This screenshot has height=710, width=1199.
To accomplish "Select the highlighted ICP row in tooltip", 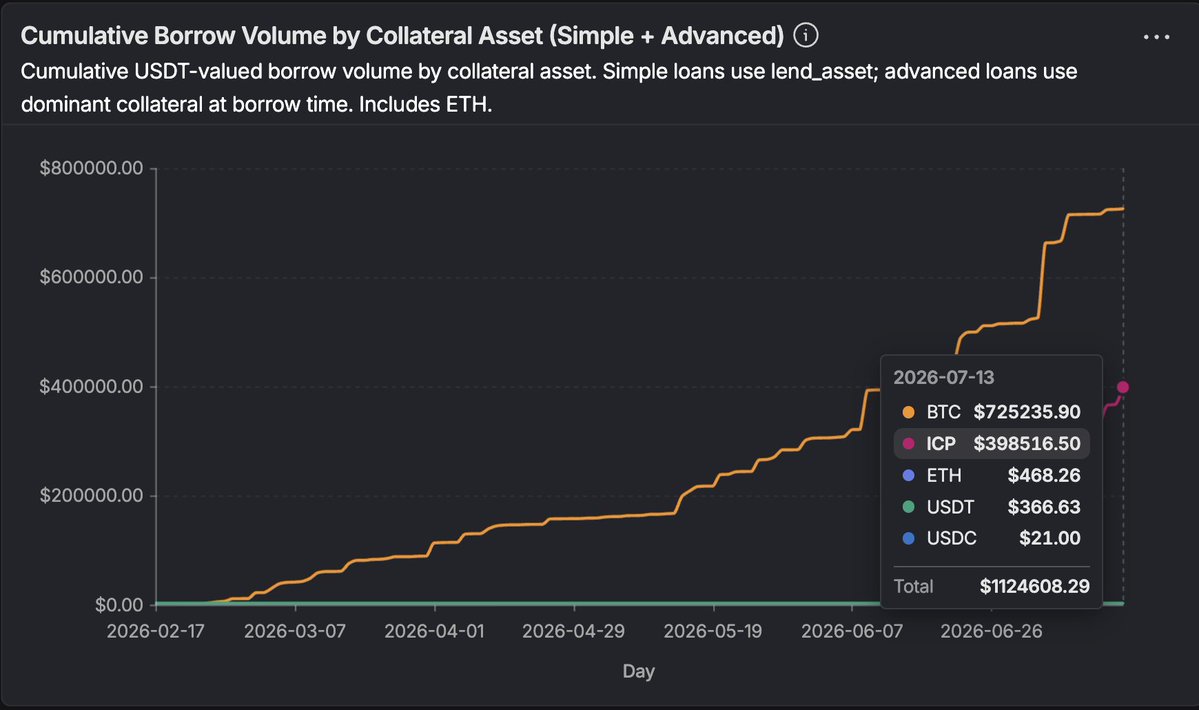I will (x=992, y=443).
